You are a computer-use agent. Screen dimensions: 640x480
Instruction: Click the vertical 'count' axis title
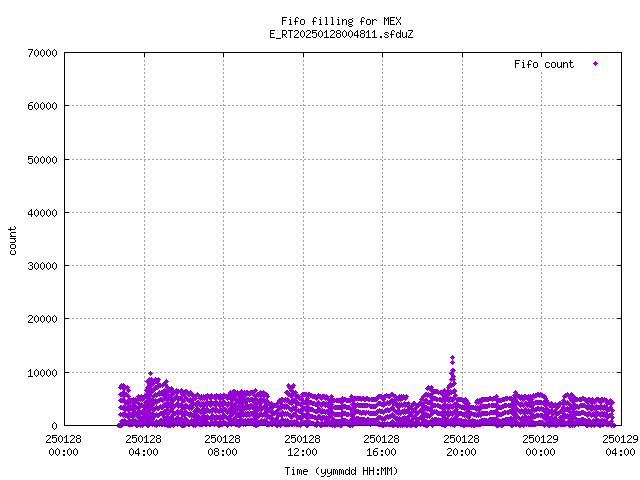pyautogui.click(x=13, y=241)
